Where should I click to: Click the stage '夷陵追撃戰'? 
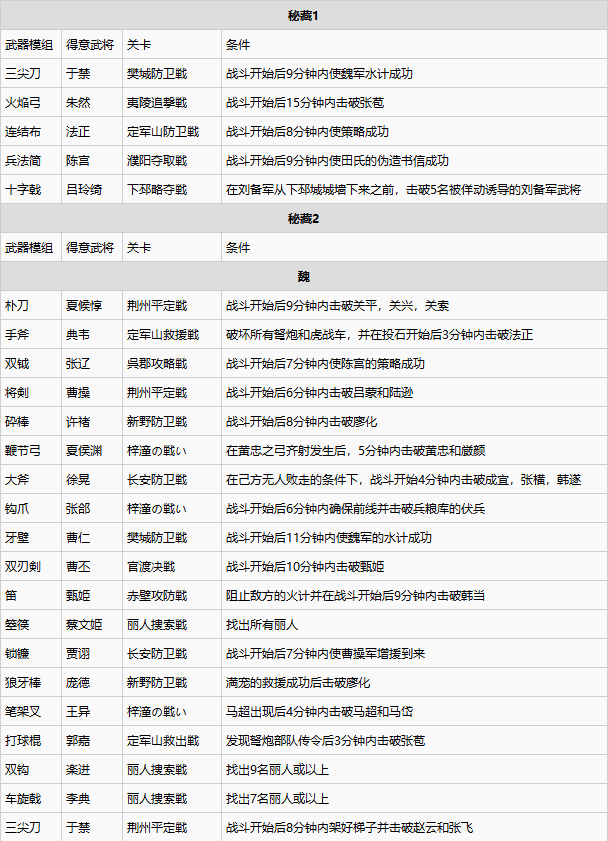pos(157,102)
